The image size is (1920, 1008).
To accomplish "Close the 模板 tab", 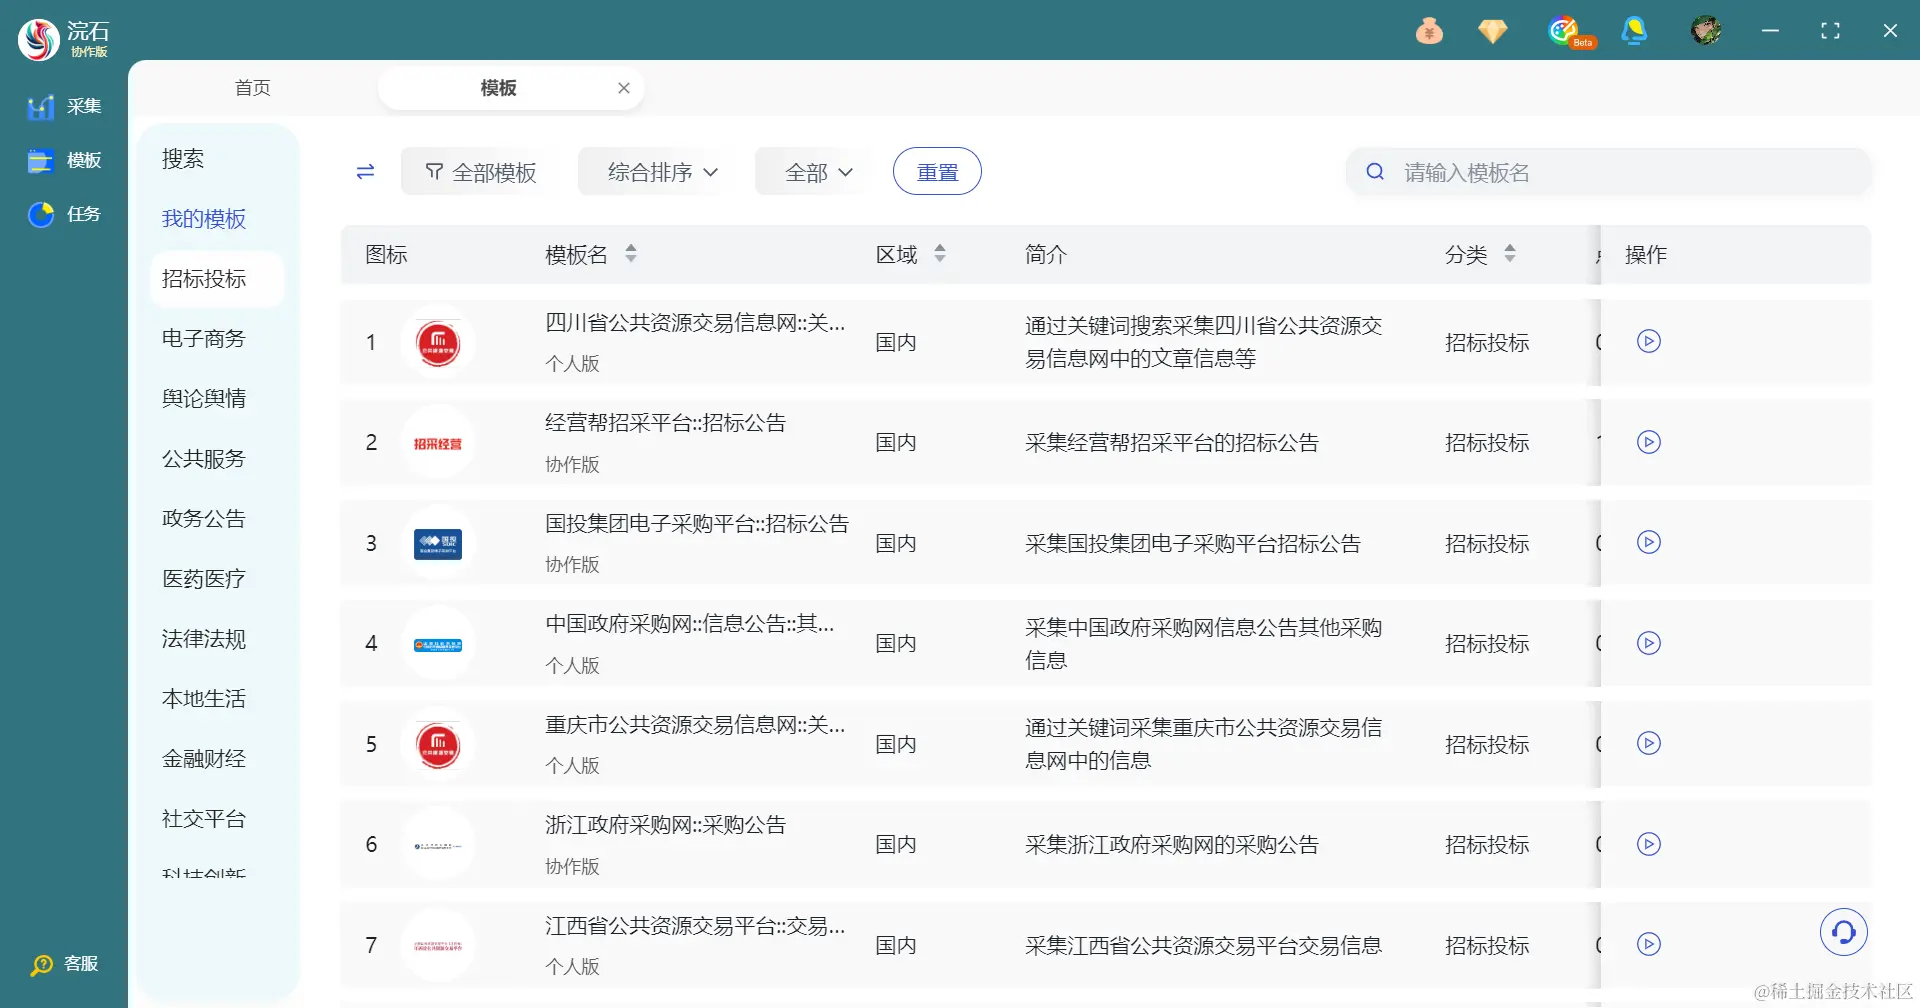I will click(624, 88).
